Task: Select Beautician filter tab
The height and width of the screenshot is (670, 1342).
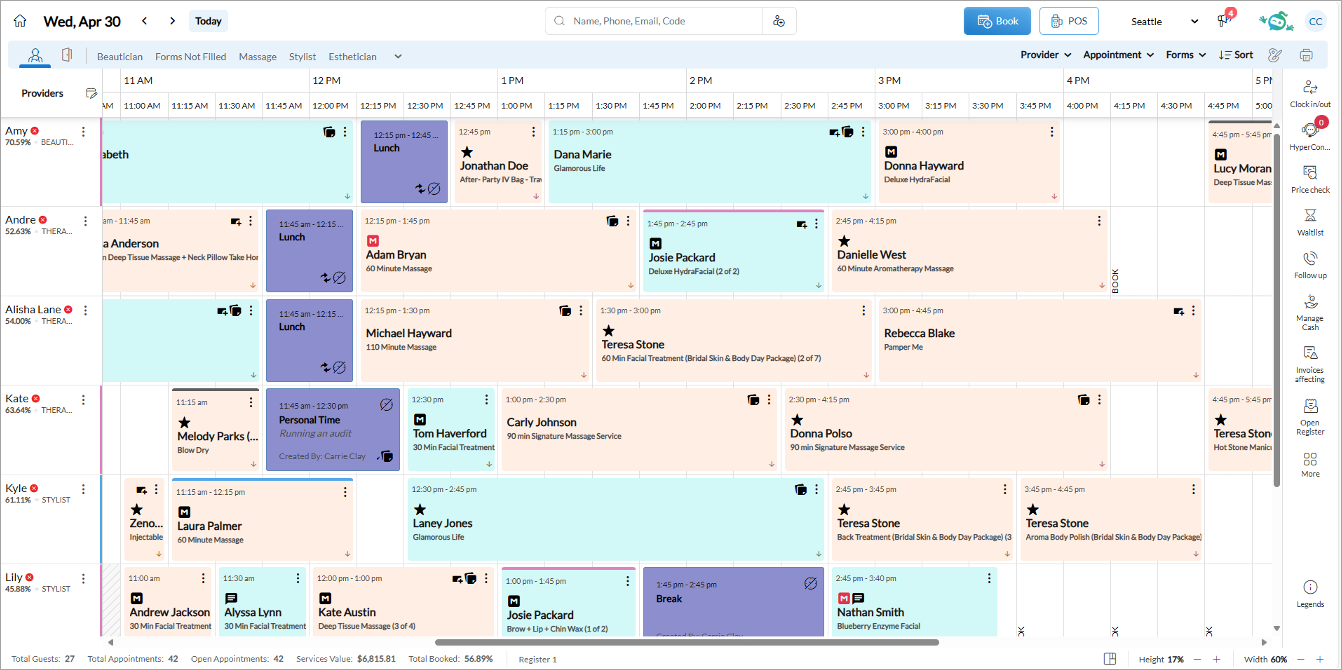Action: 120,57
